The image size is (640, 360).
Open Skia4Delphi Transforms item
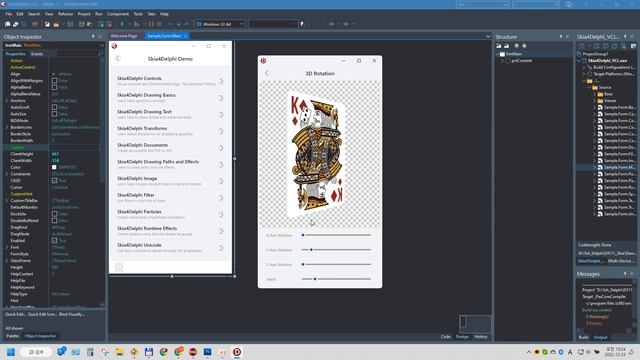click(x=170, y=131)
